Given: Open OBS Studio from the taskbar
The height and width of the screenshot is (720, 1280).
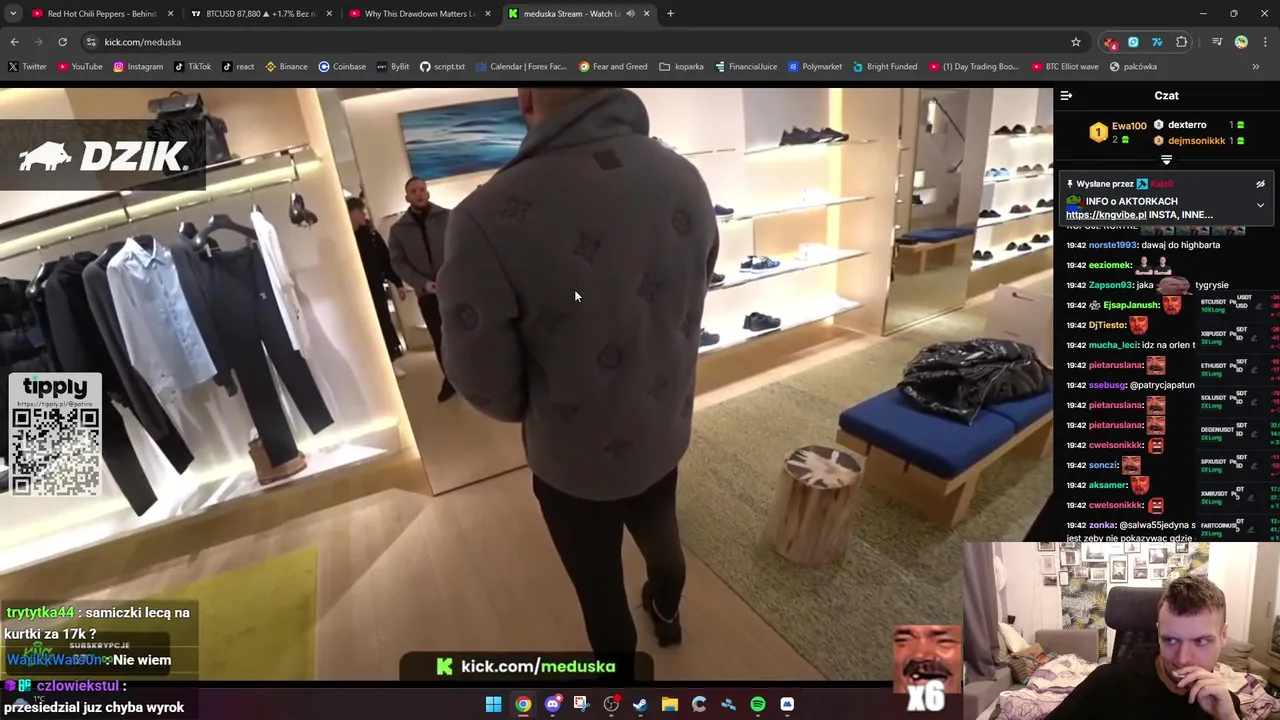Looking at the screenshot, I should [x=611, y=704].
